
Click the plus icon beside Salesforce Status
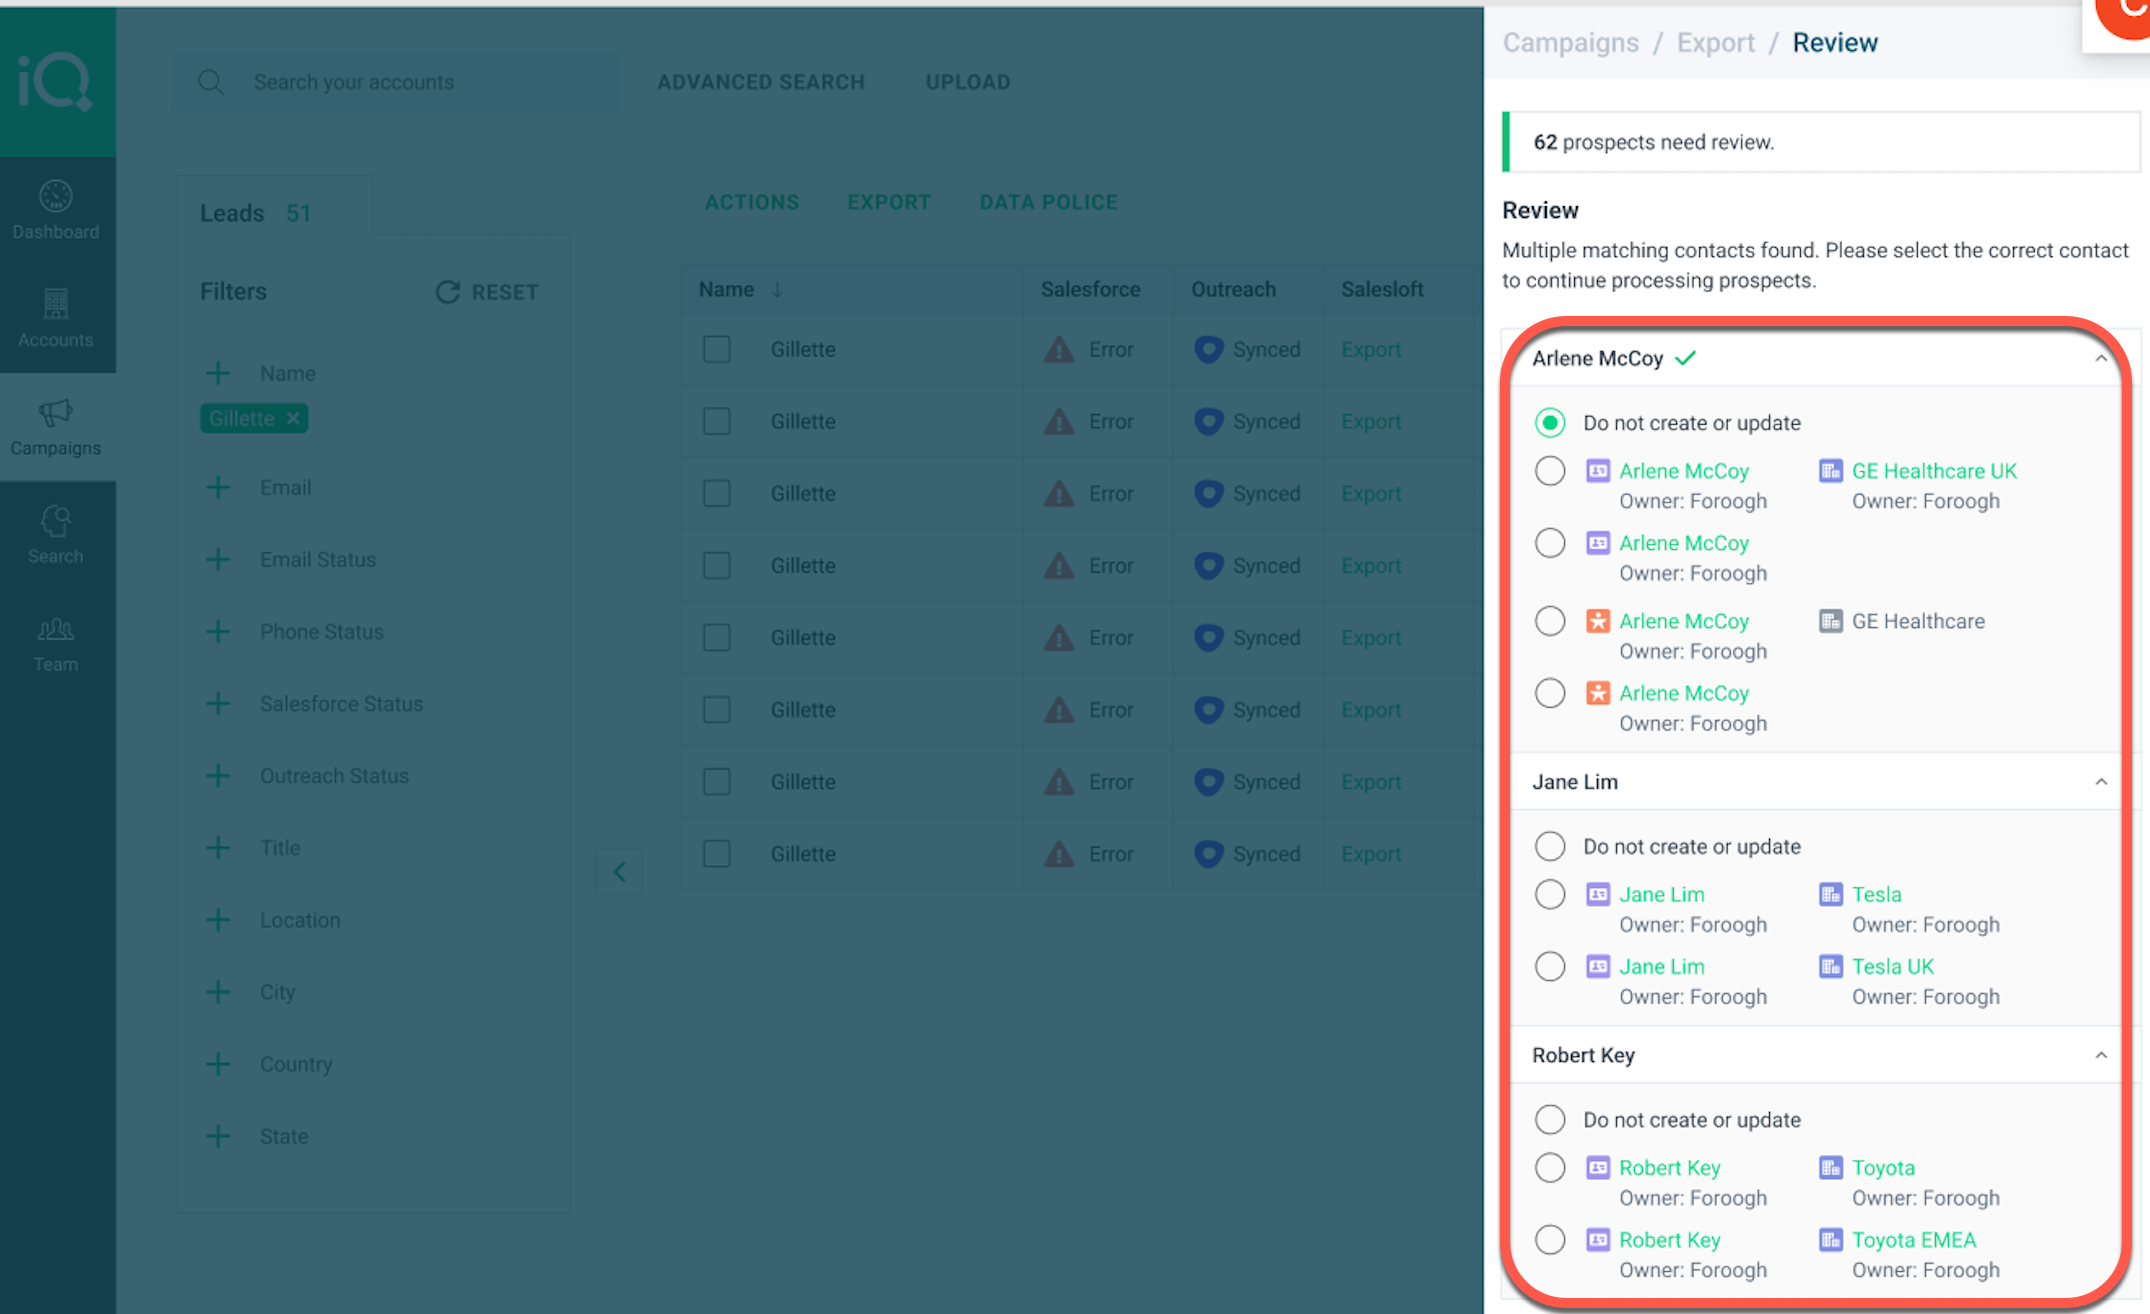[218, 703]
